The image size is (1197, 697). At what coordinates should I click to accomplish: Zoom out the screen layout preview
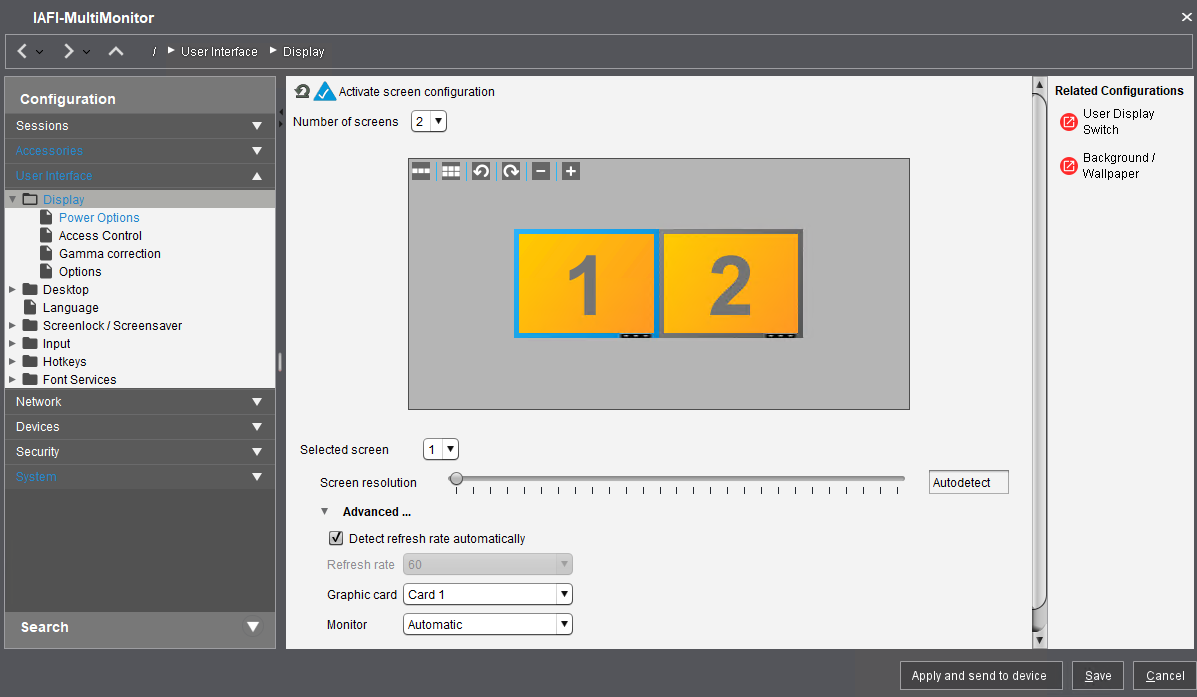[541, 171]
